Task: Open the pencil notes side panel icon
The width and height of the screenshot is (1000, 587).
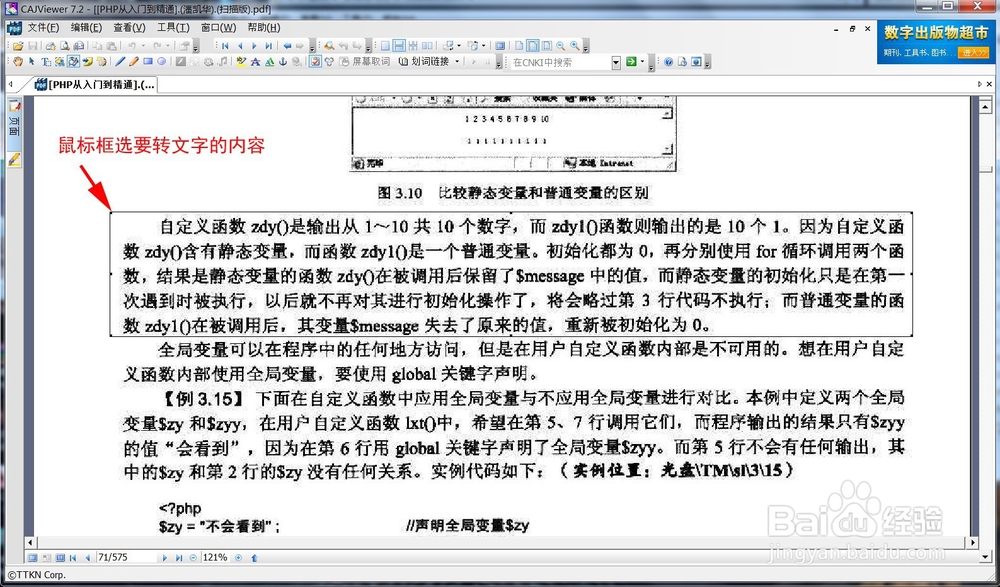Action: [x=14, y=159]
